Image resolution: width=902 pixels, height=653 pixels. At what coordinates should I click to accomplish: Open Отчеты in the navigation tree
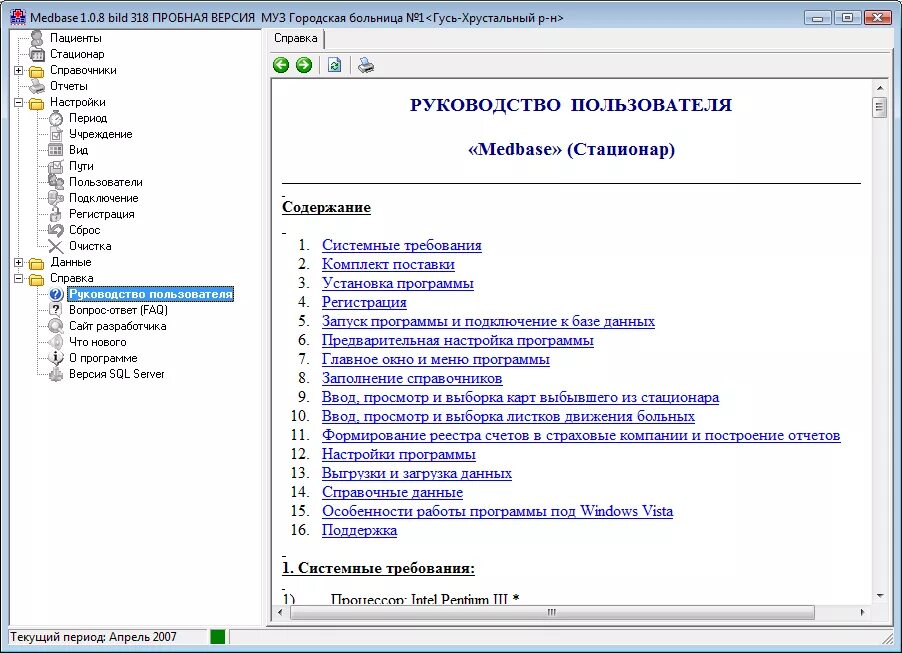pos(68,86)
